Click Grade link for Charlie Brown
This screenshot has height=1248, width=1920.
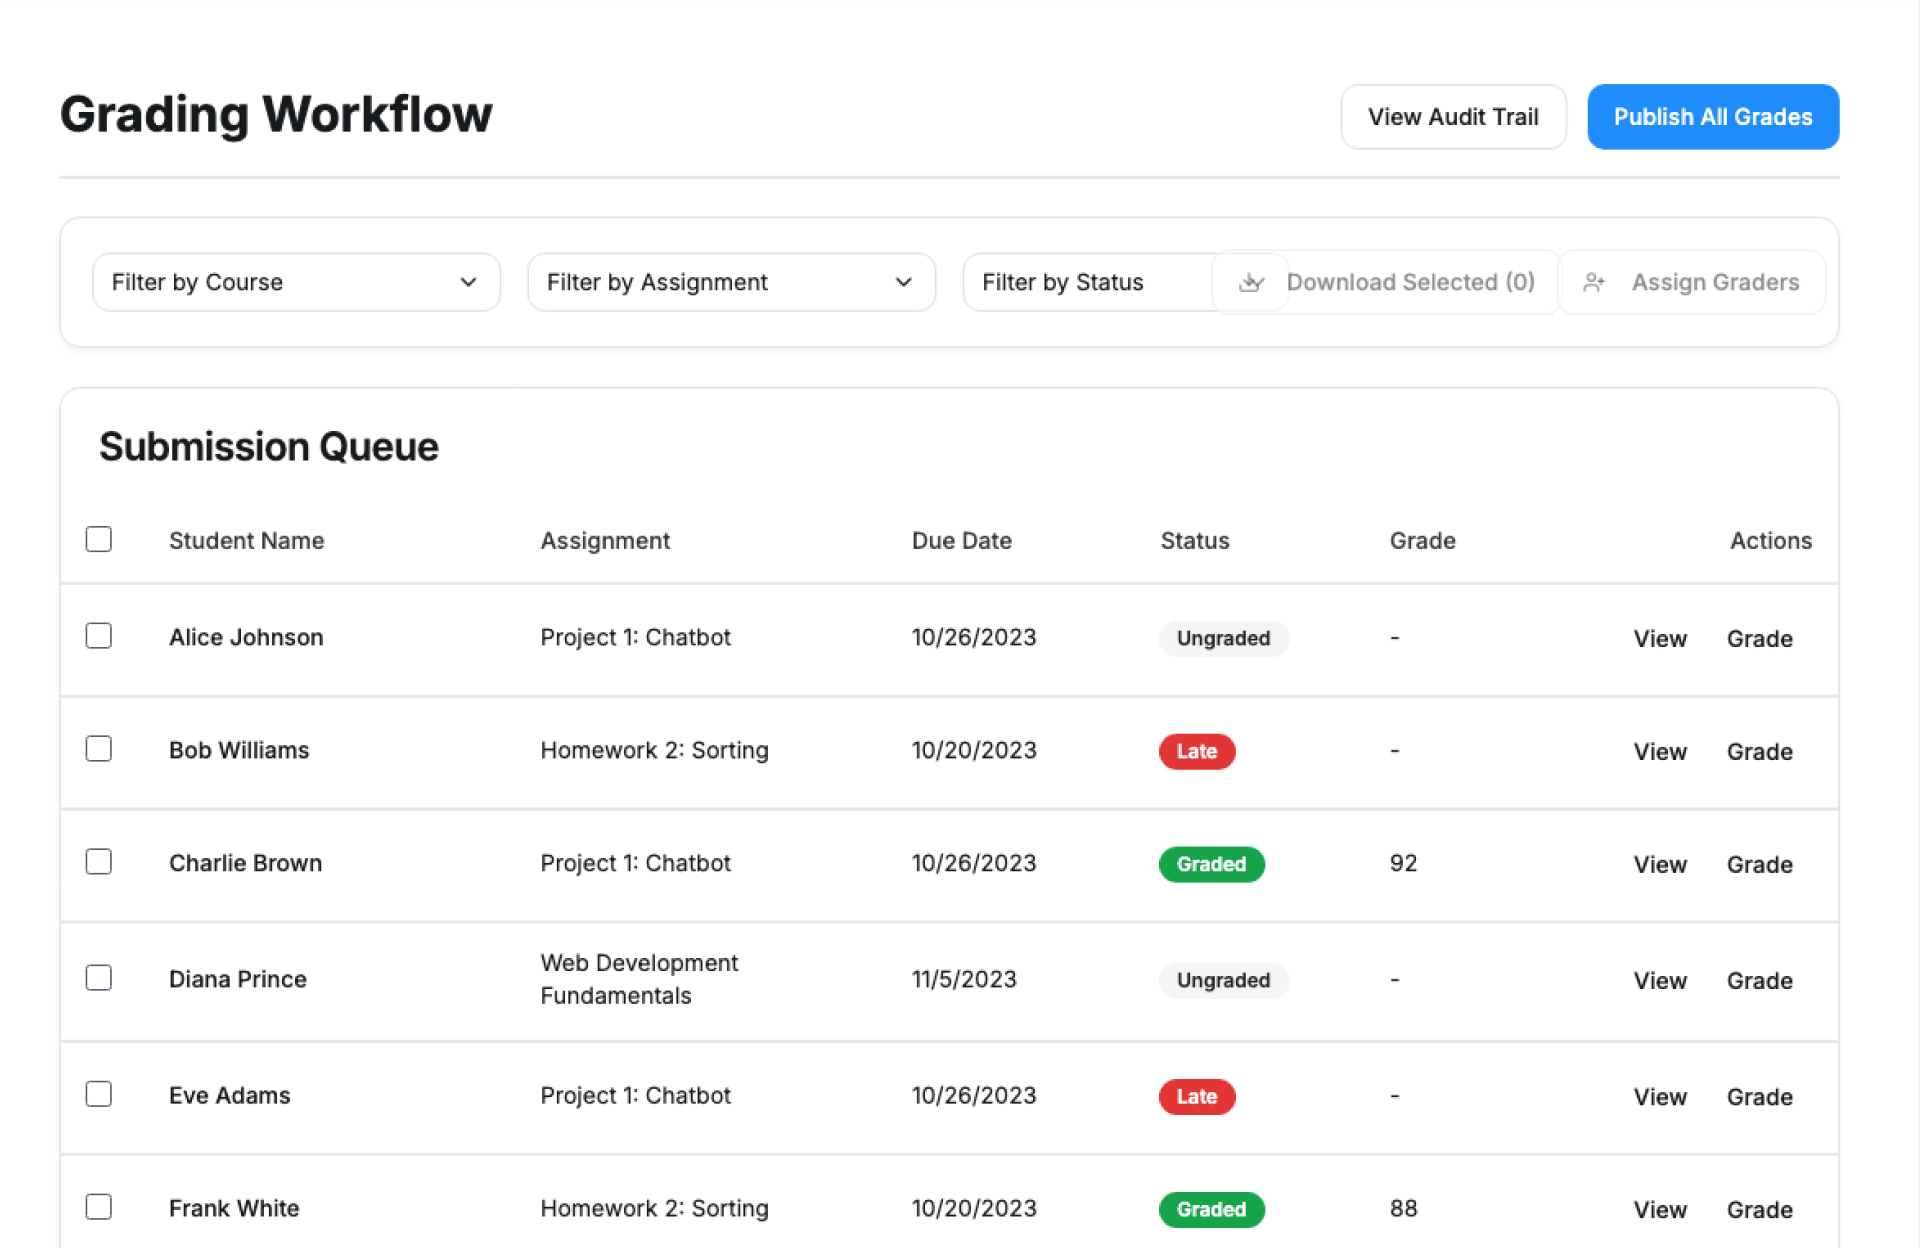tap(1759, 865)
